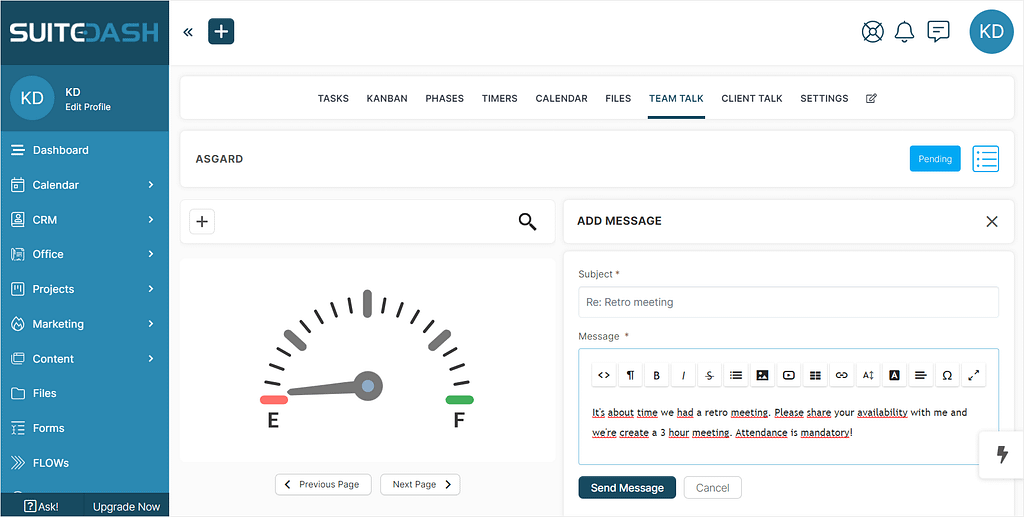The height and width of the screenshot is (517, 1024).
Task: Click the Pending status button
Action: pos(935,159)
